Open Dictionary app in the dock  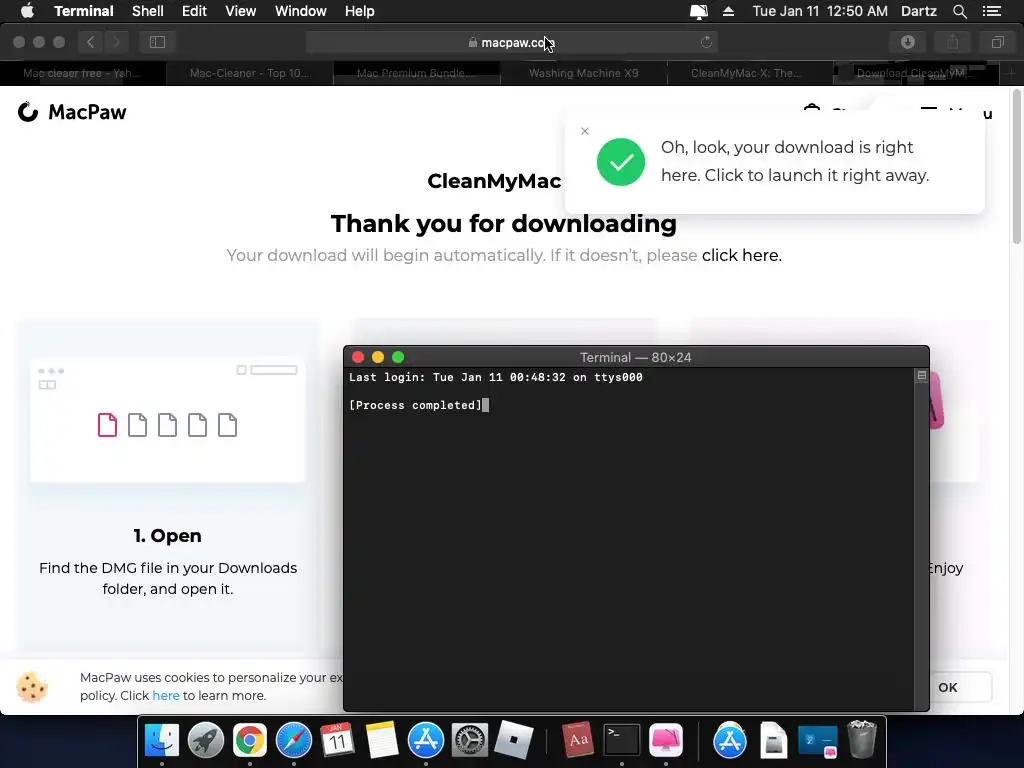coord(578,740)
